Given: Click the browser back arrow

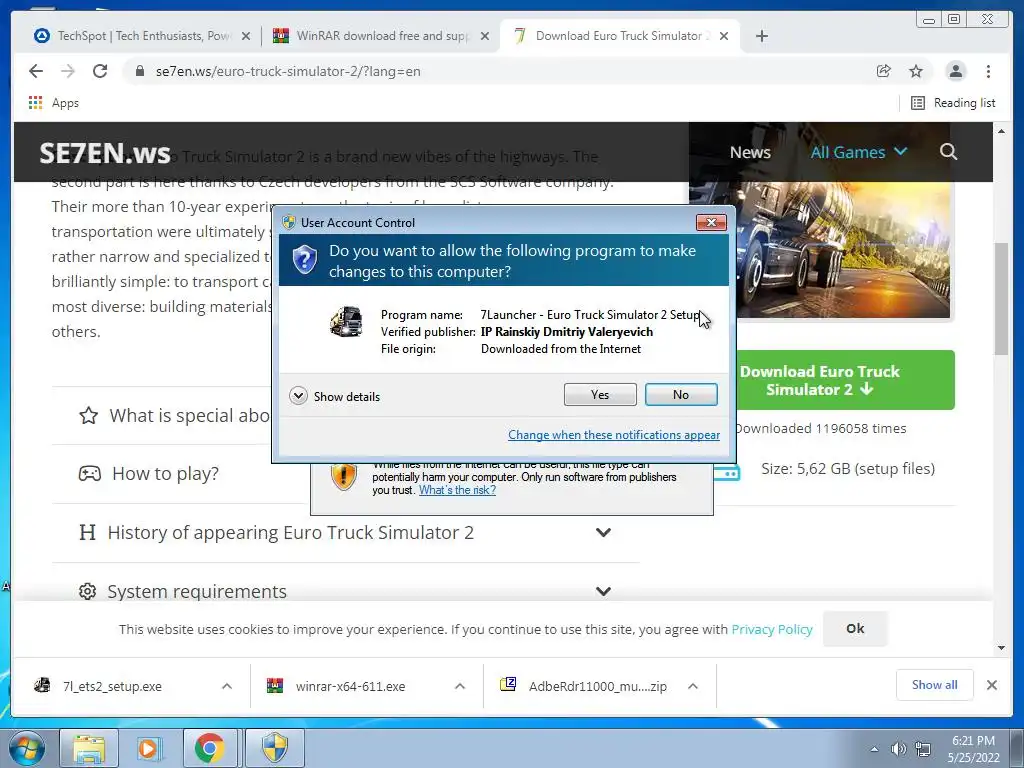Looking at the screenshot, I should tap(36, 71).
